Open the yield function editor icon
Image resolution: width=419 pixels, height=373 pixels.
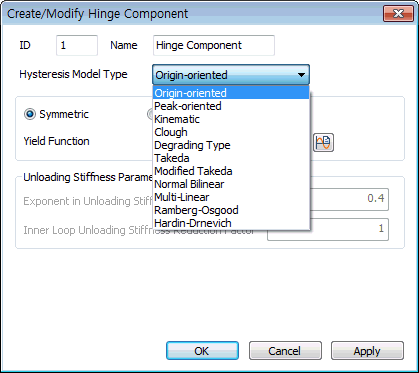(x=323, y=143)
